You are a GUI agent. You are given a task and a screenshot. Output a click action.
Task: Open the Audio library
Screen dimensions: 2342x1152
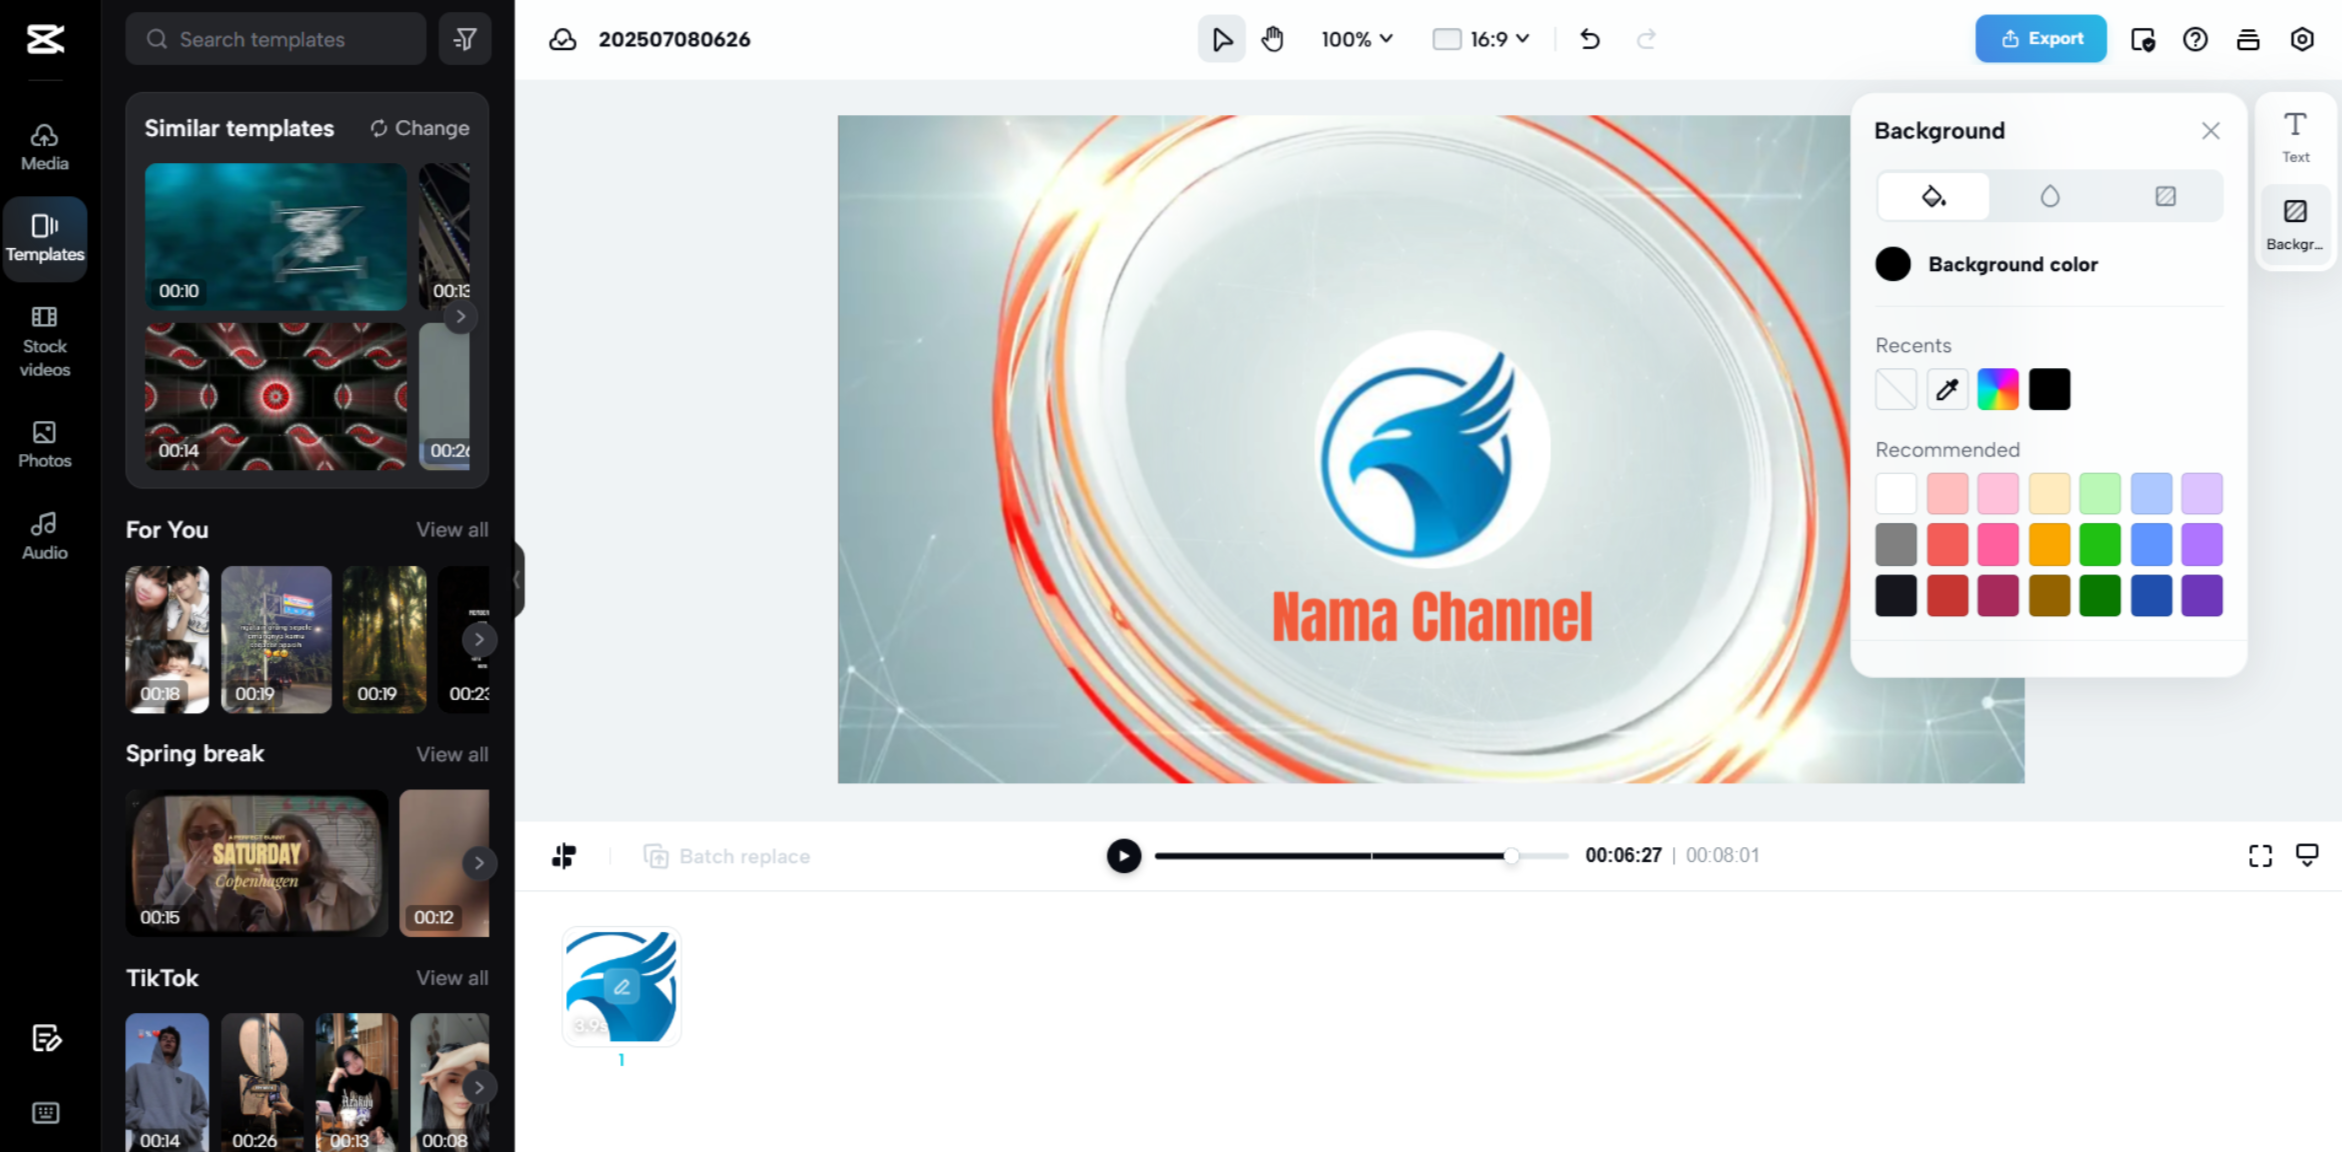44,533
